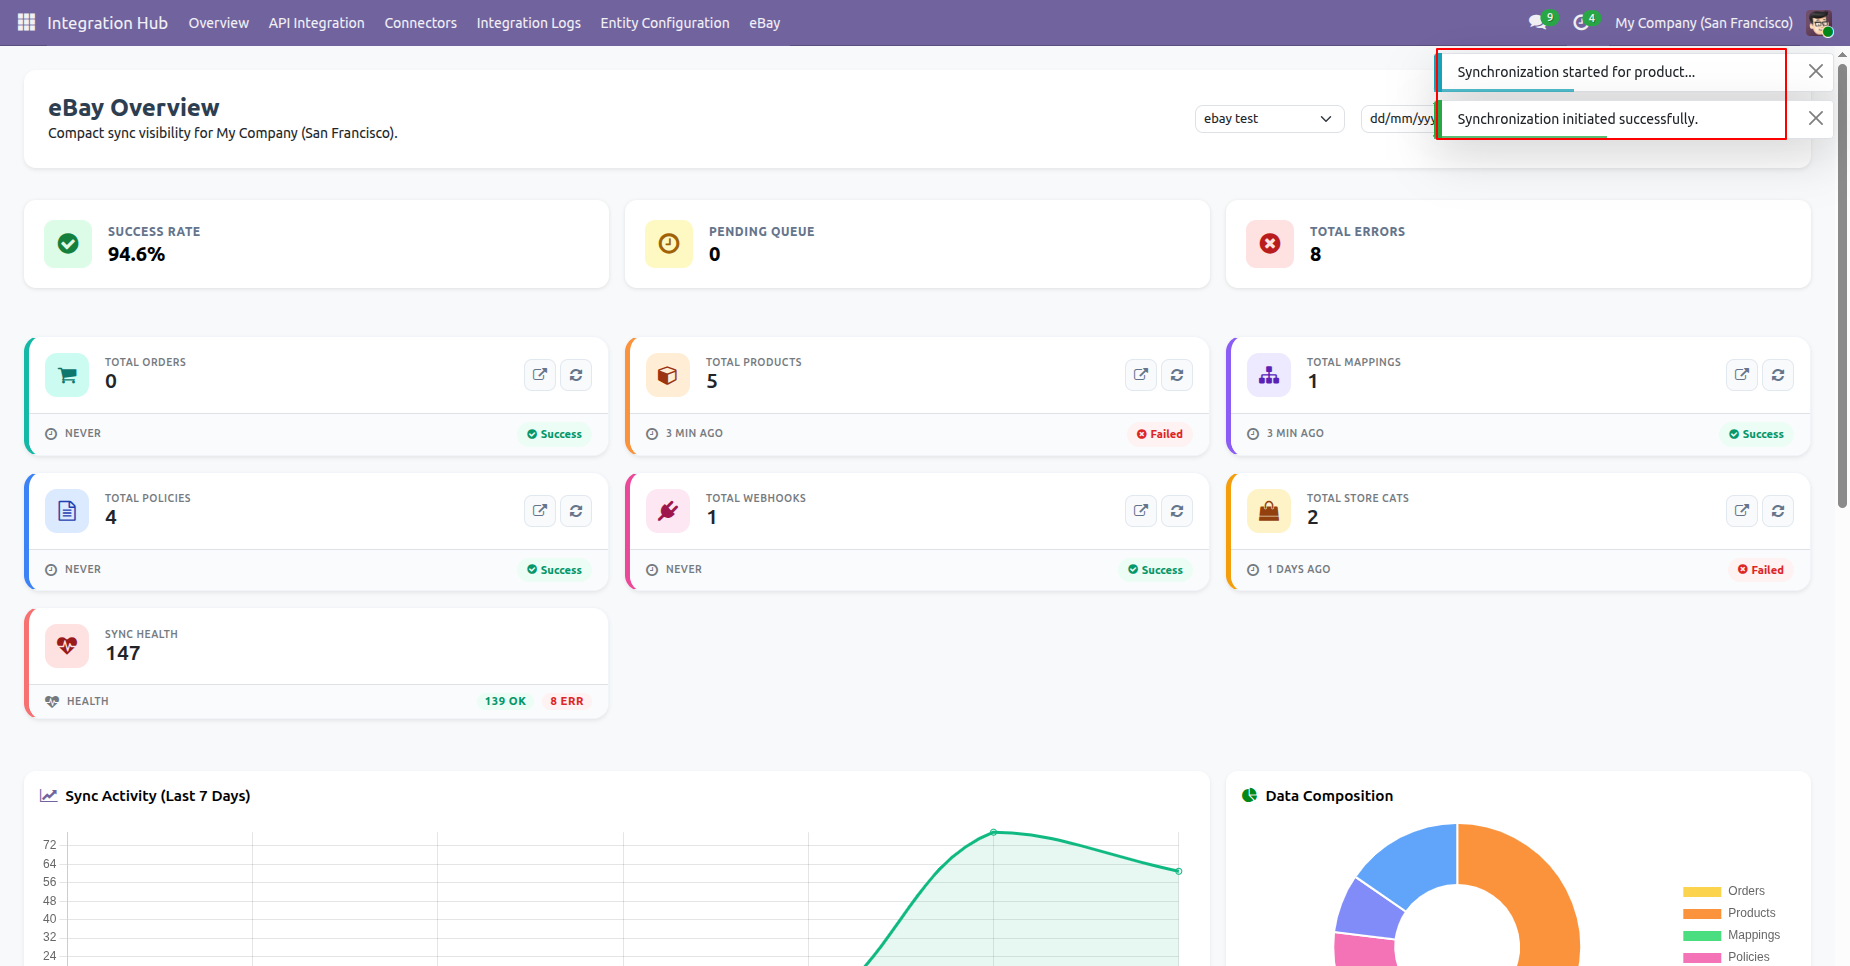The height and width of the screenshot is (966, 1850).
Task: Click the Integration Hub app title
Action: coord(108,23)
